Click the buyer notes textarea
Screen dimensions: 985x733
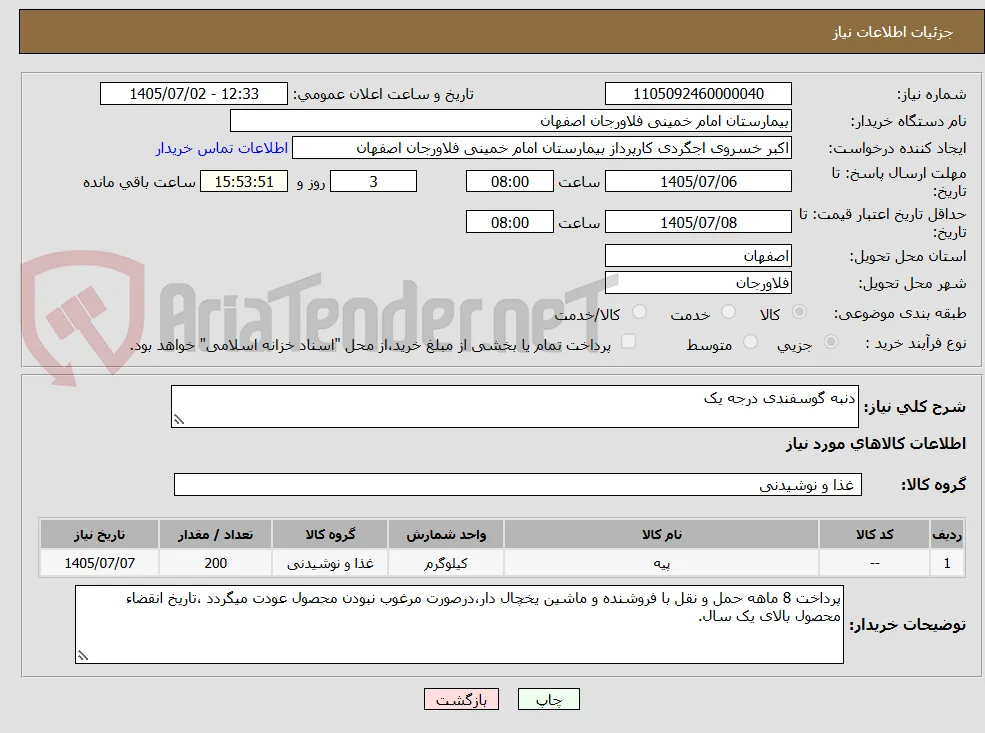coord(459,624)
